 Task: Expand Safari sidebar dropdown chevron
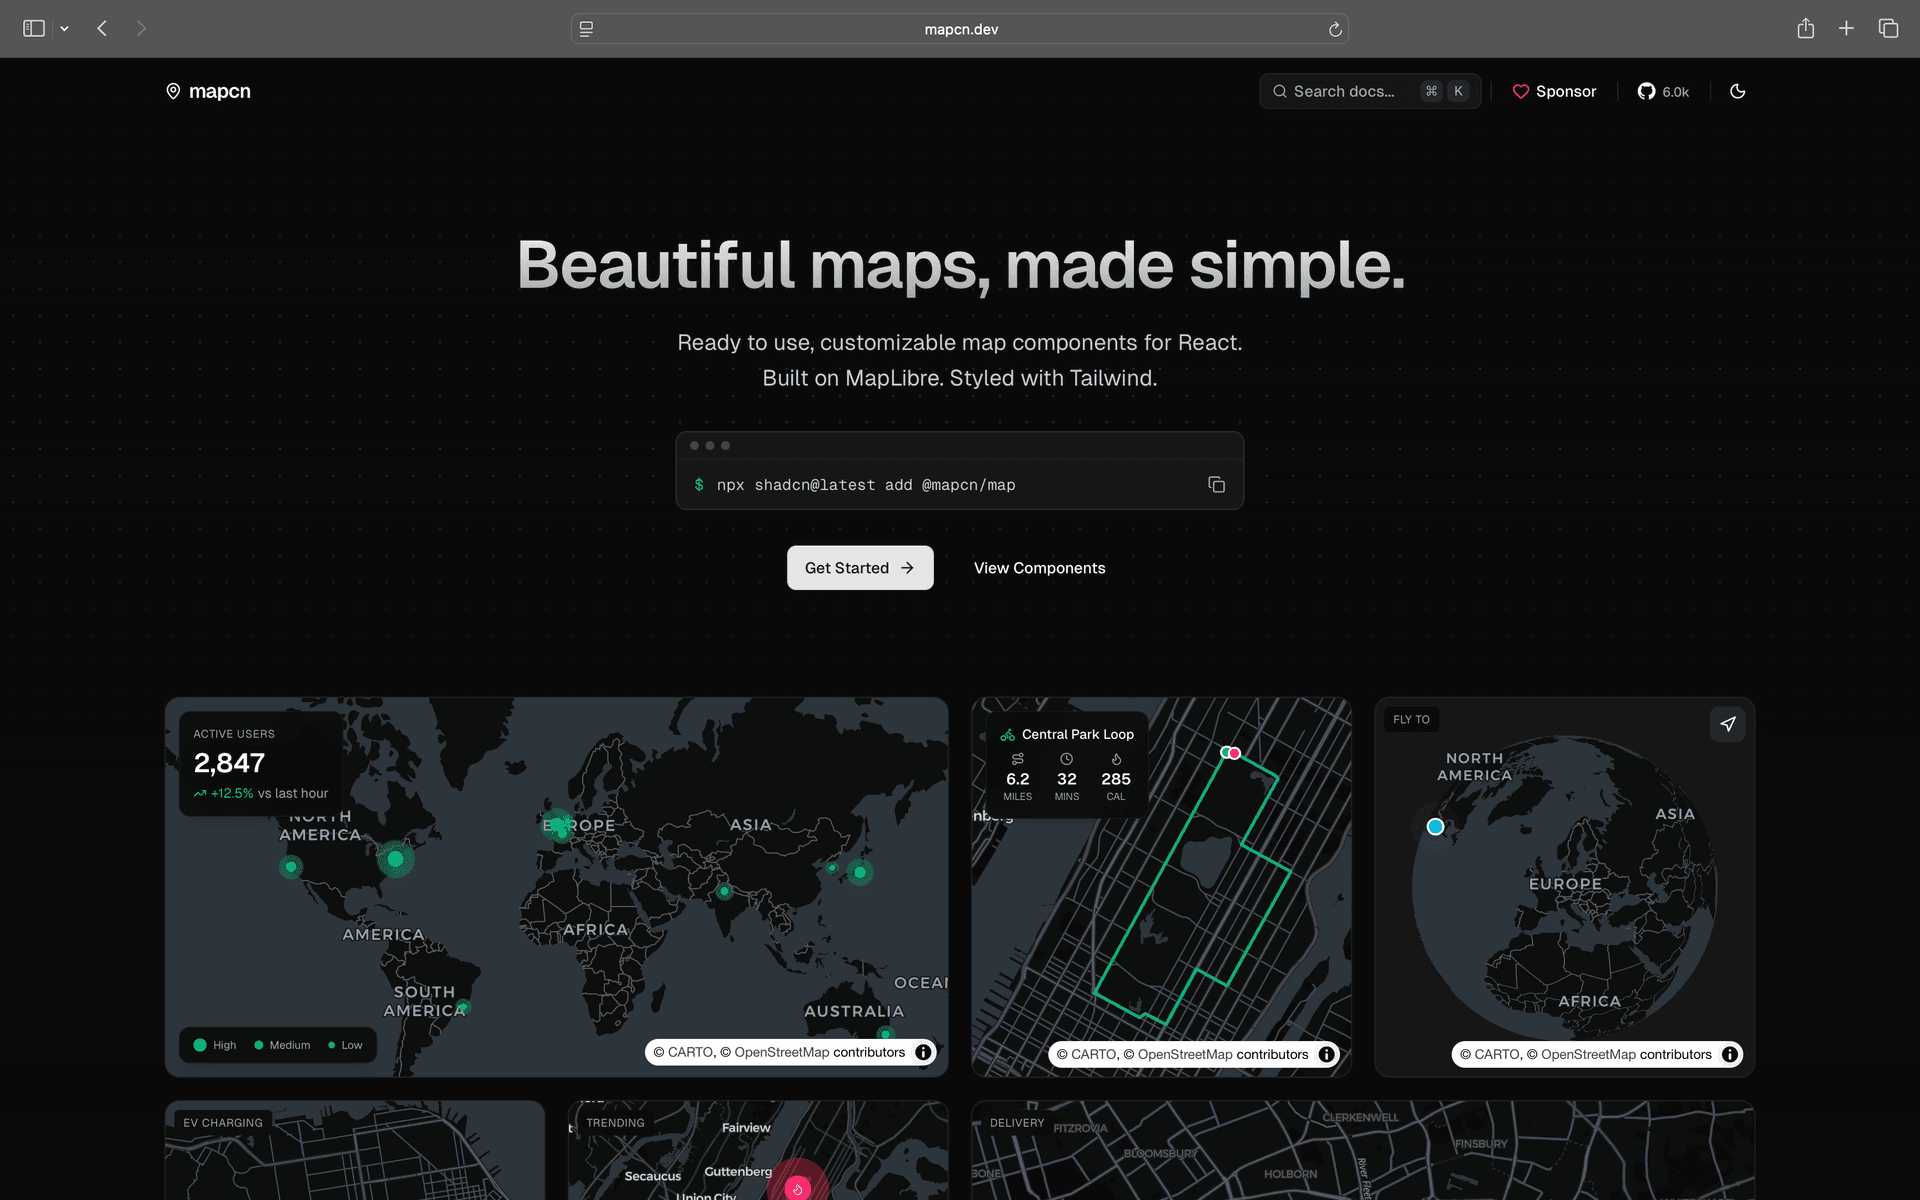click(x=65, y=29)
